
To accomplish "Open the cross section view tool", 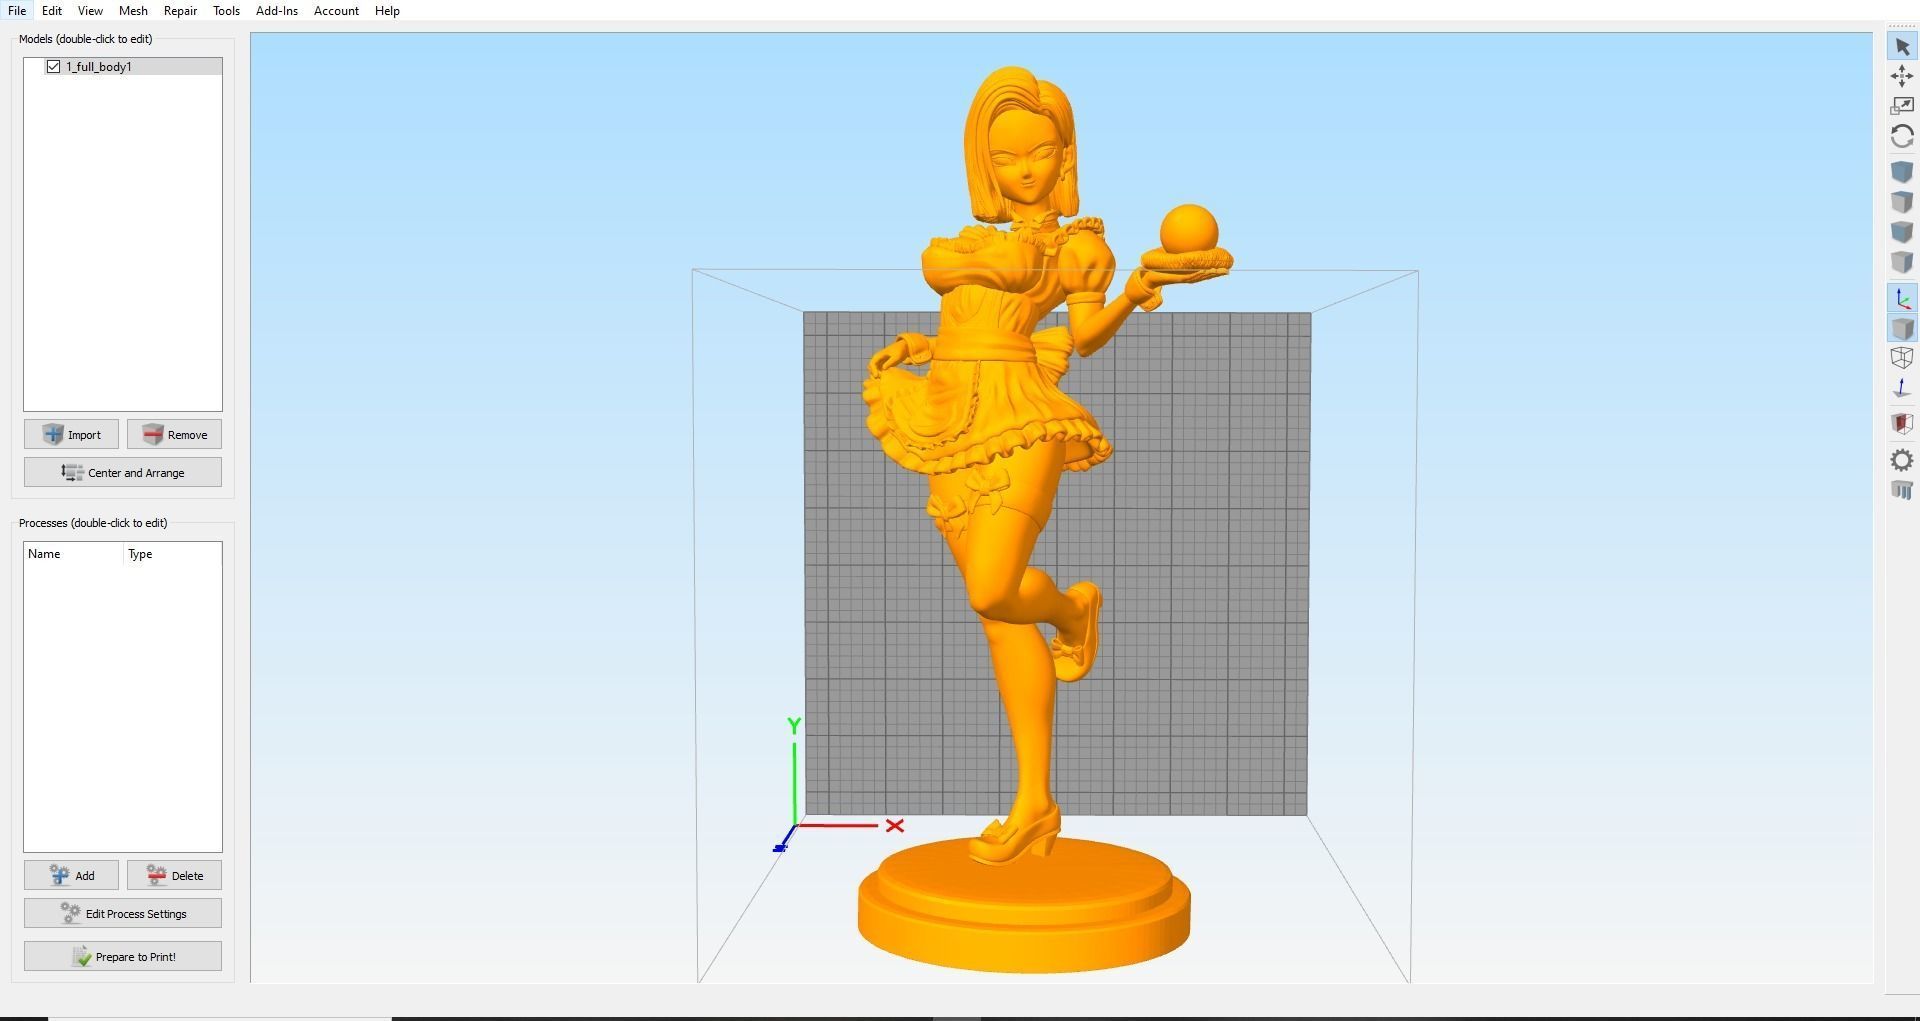I will coord(1902,424).
